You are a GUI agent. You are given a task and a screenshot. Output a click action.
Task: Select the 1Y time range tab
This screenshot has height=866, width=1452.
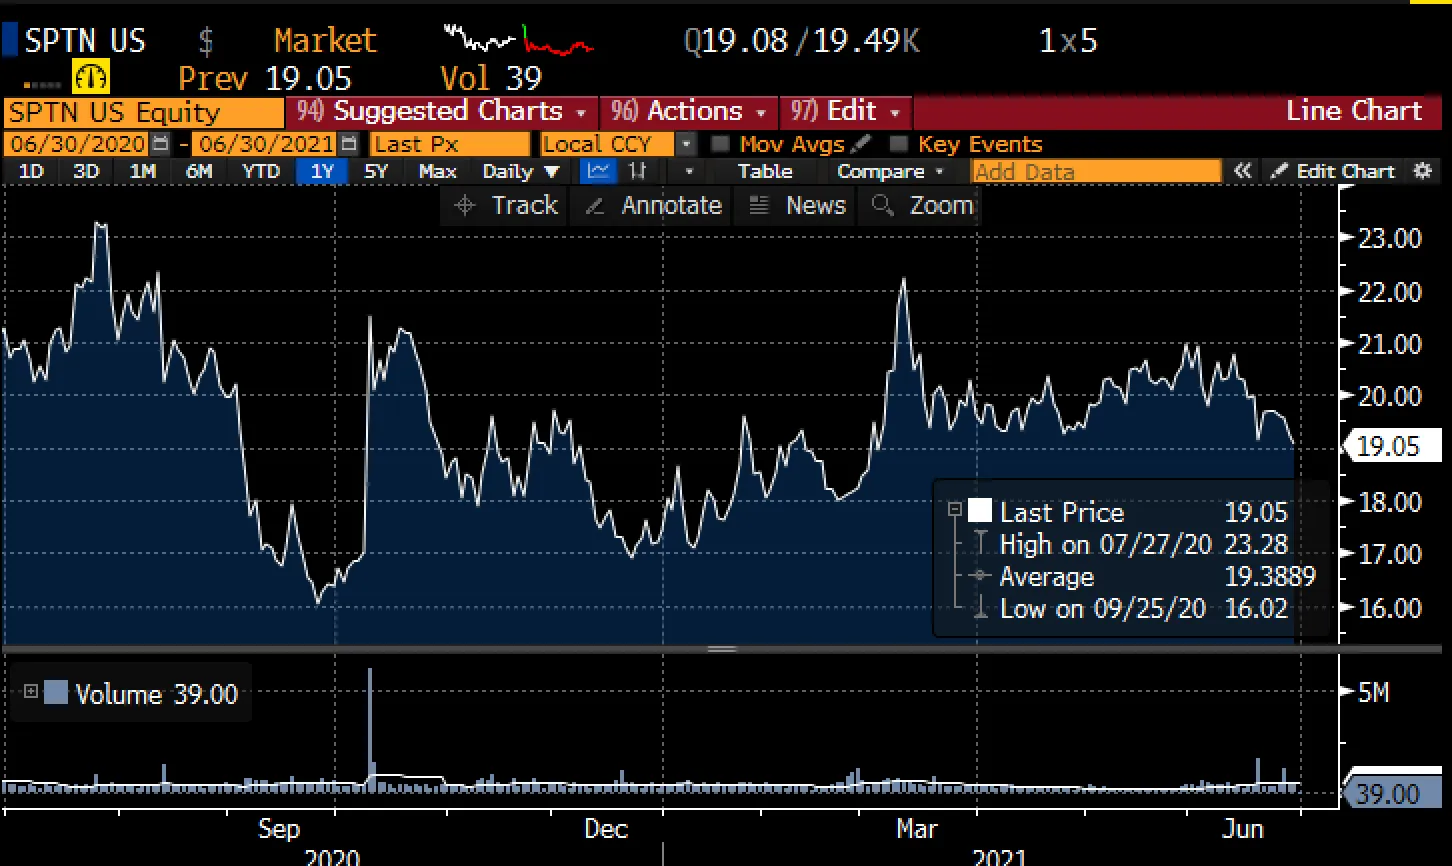(x=322, y=171)
